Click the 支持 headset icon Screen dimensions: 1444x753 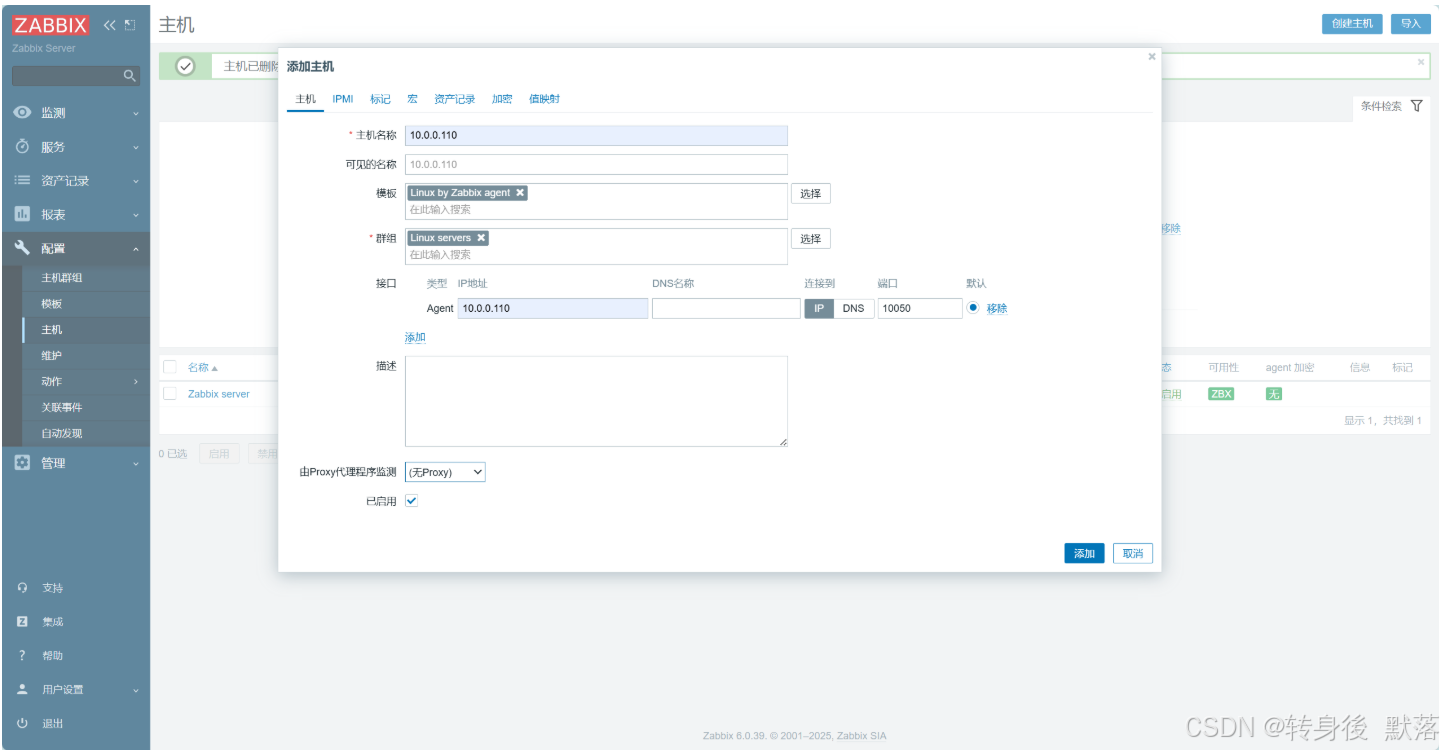[22, 588]
